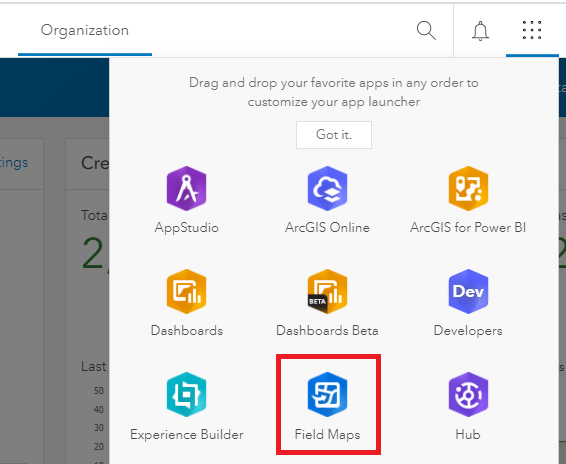The image size is (566, 464).
Task: Launch the Dashboards Beta app icon
Action: pos(327,291)
